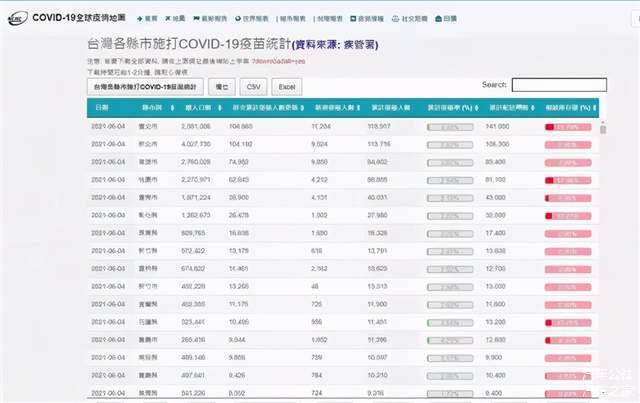Image resolution: width=640 pixels, height=403 pixels.
Task: Click the last navigation item's bag icon
Action: point(438,19)
